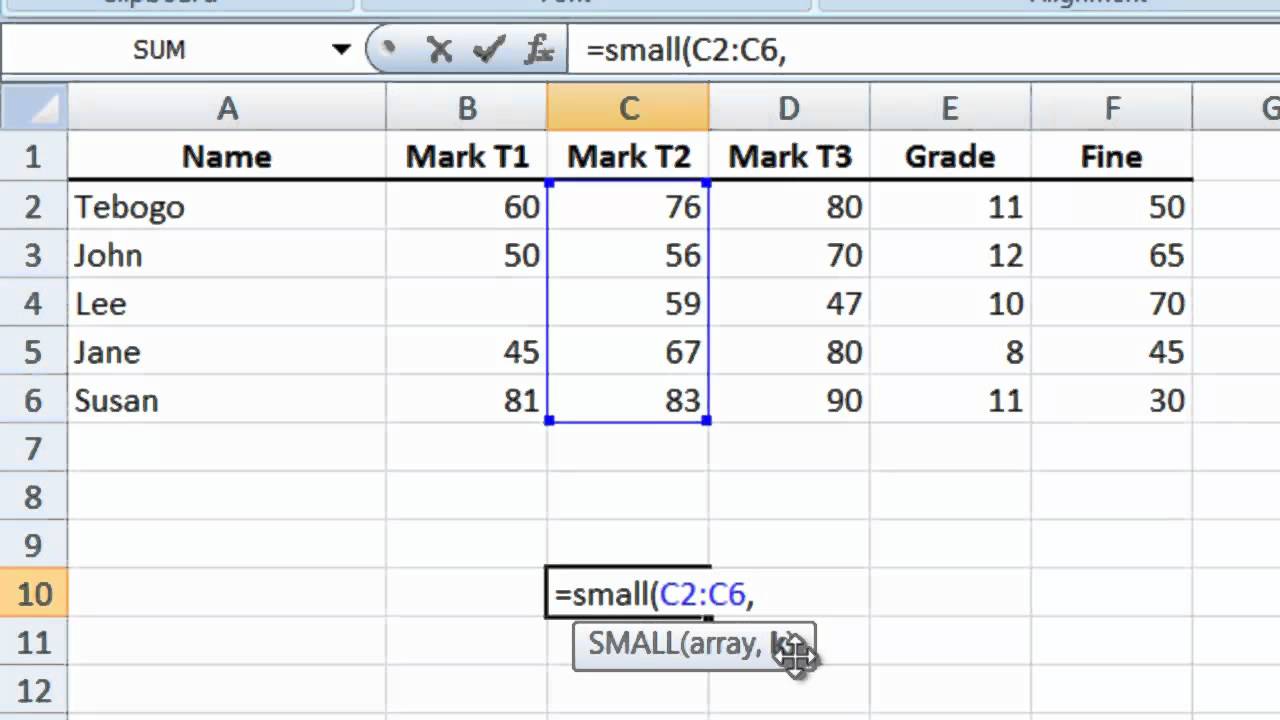The image size is (1280, 720).
Task: Select row 7 header
Action: point(34,448)
